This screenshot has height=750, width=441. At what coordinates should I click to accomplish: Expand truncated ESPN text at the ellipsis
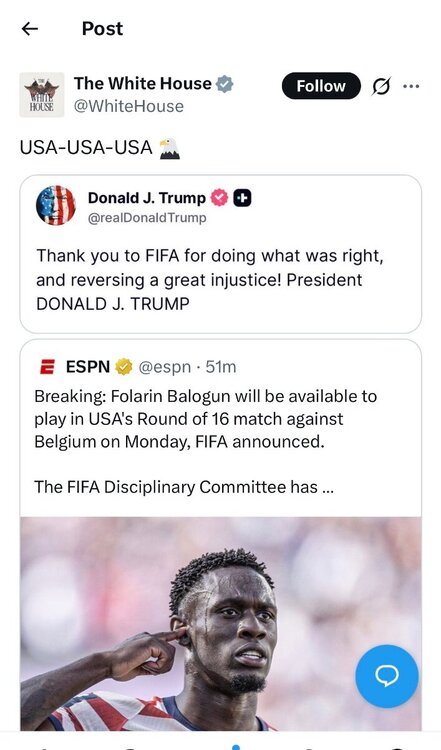pos(328,487)
